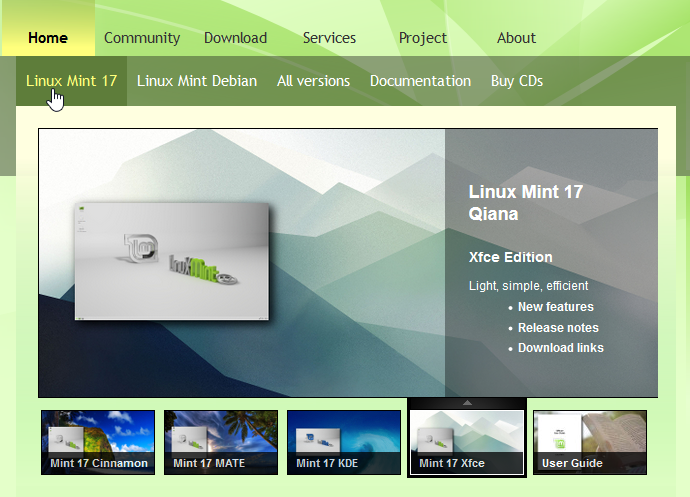Click the New features link
The height and width of the screenshot is (497, 690).
[x=555, y=307]
